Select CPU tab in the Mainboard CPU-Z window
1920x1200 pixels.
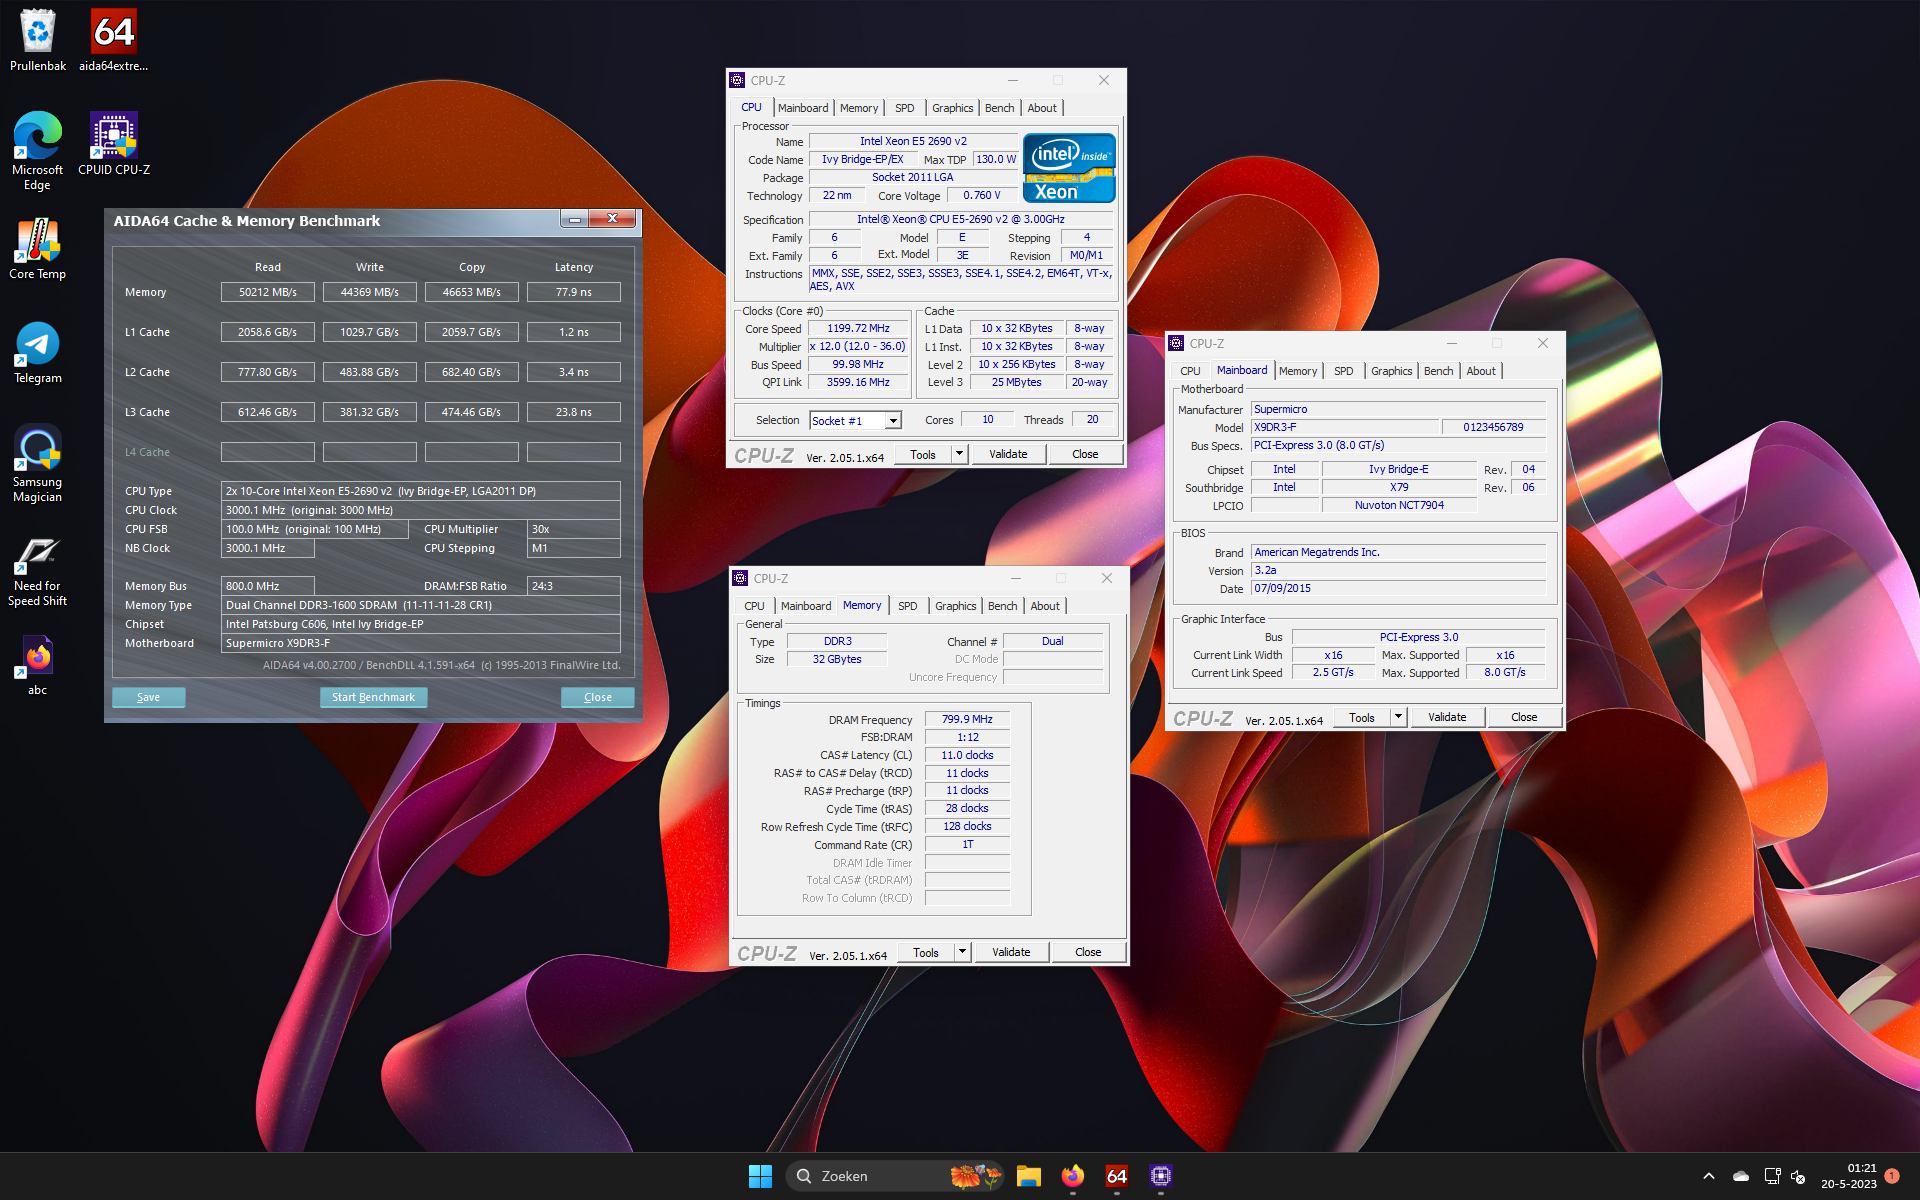click(x=1190, y=371)
